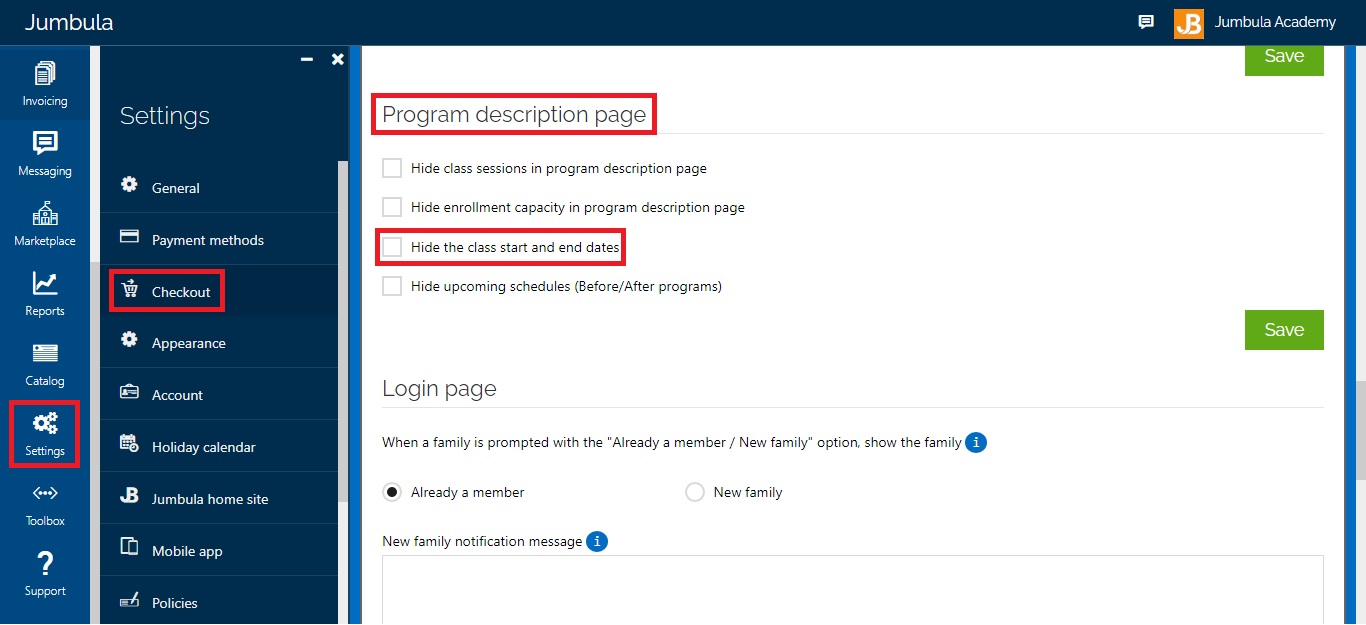Open the Invoicing section icon

(45, 74)
